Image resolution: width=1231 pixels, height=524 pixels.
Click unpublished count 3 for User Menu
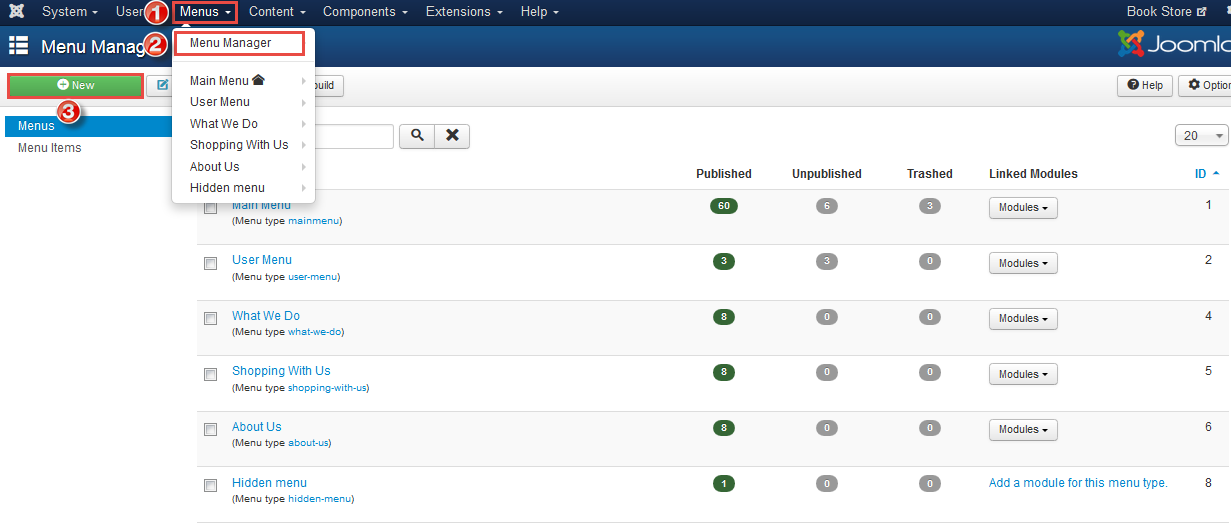[x=826, y=261]
